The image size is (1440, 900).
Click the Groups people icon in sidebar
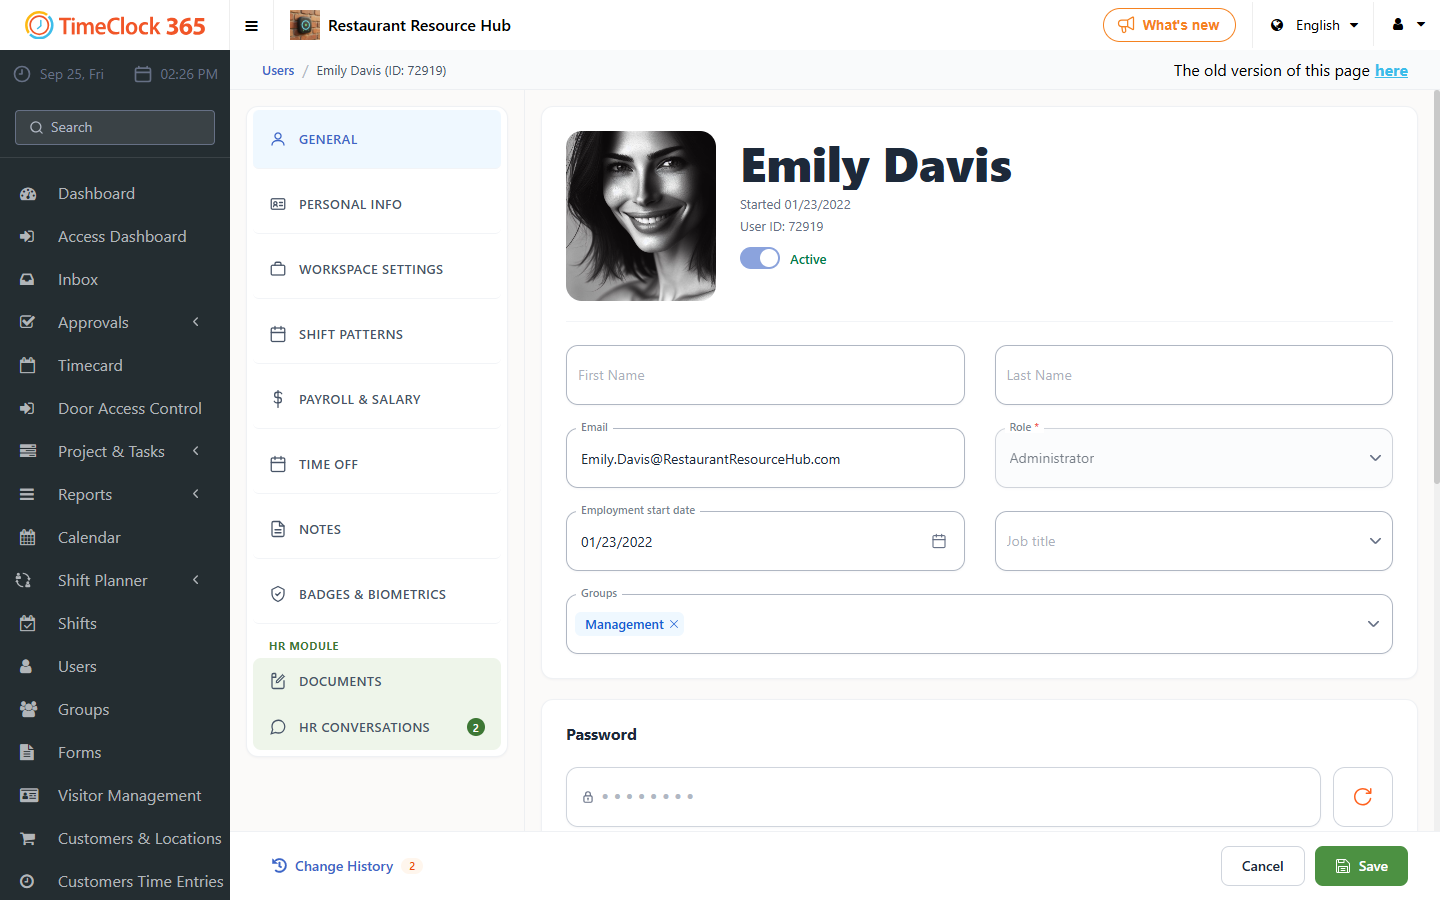28,710
